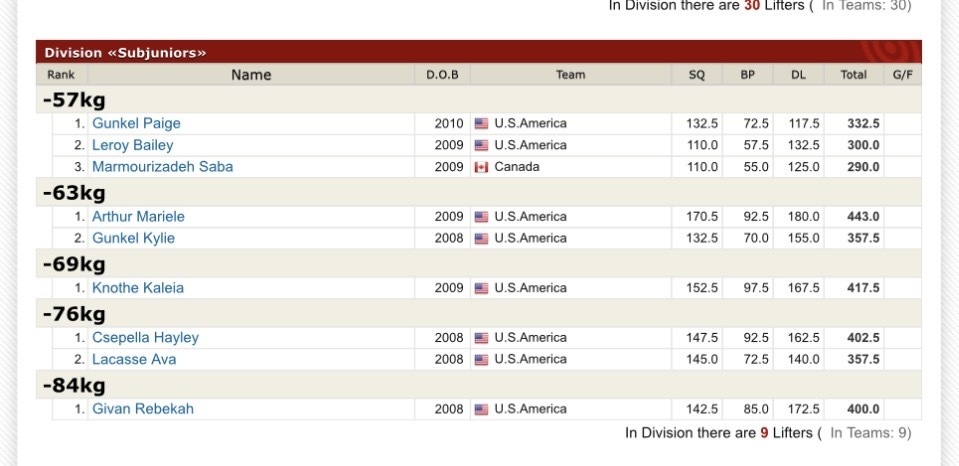Click the Total column header
The height and width of the screenshot is (466, 959).
853,75
